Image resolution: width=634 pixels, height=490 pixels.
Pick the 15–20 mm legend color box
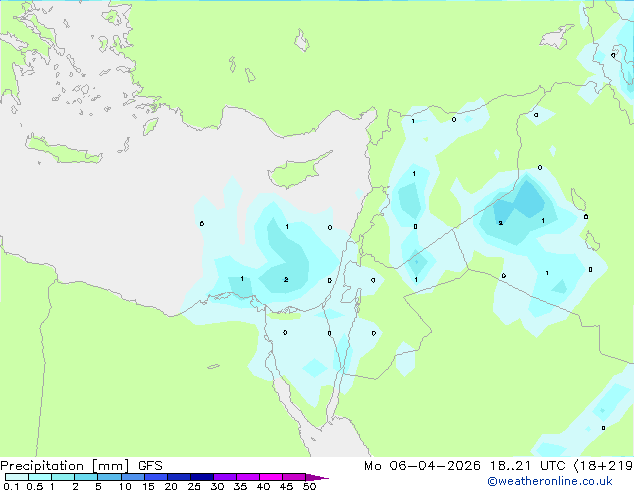coord(155,477)
